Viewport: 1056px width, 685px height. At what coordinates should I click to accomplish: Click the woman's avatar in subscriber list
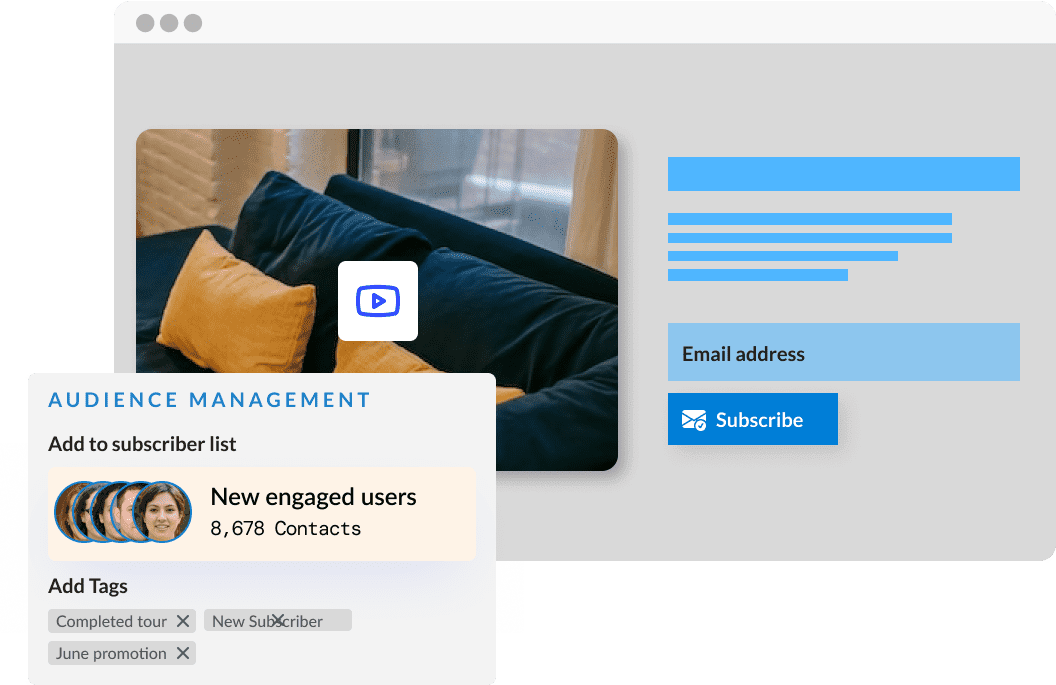tap(162, 512)
